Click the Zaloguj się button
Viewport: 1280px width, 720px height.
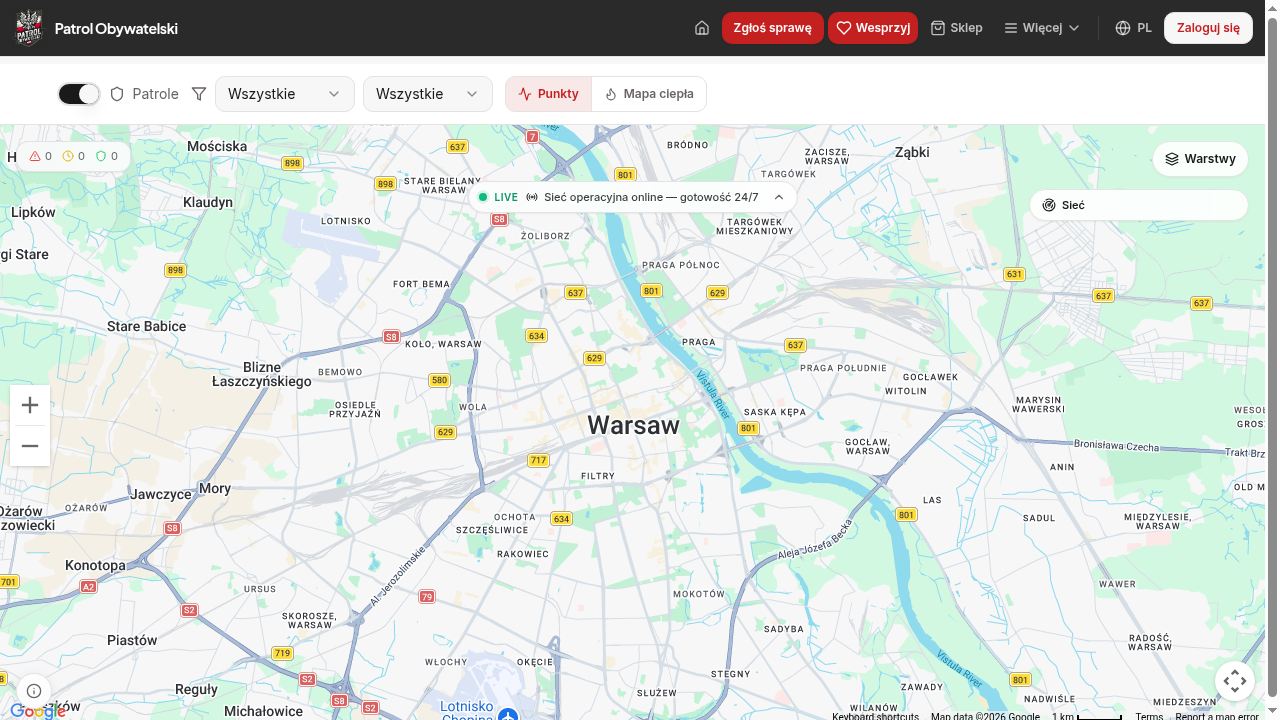(x=1208, y=28)
